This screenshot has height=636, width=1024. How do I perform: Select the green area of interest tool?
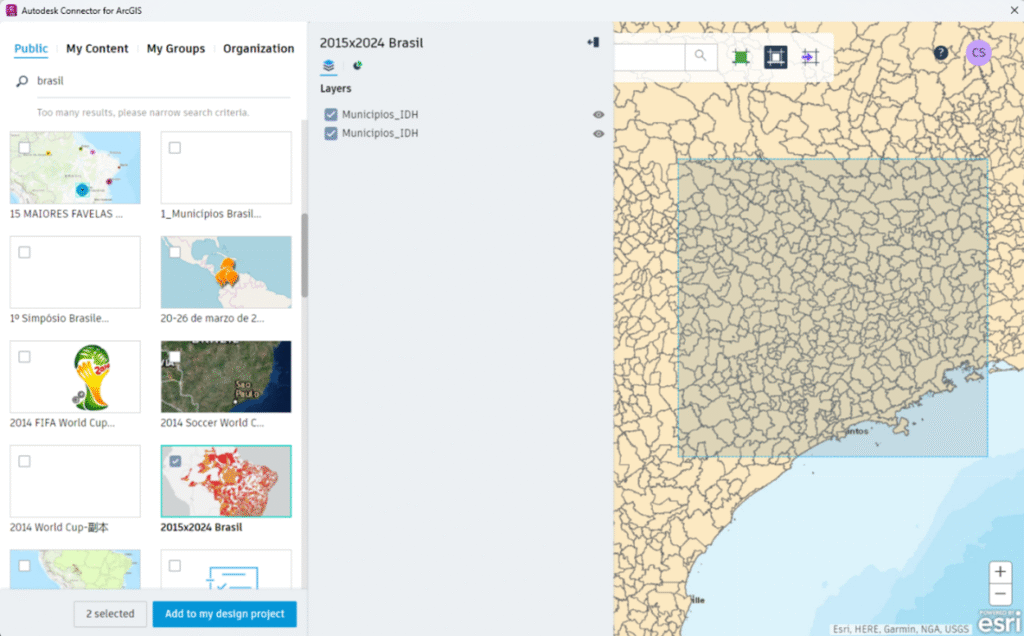741,57
